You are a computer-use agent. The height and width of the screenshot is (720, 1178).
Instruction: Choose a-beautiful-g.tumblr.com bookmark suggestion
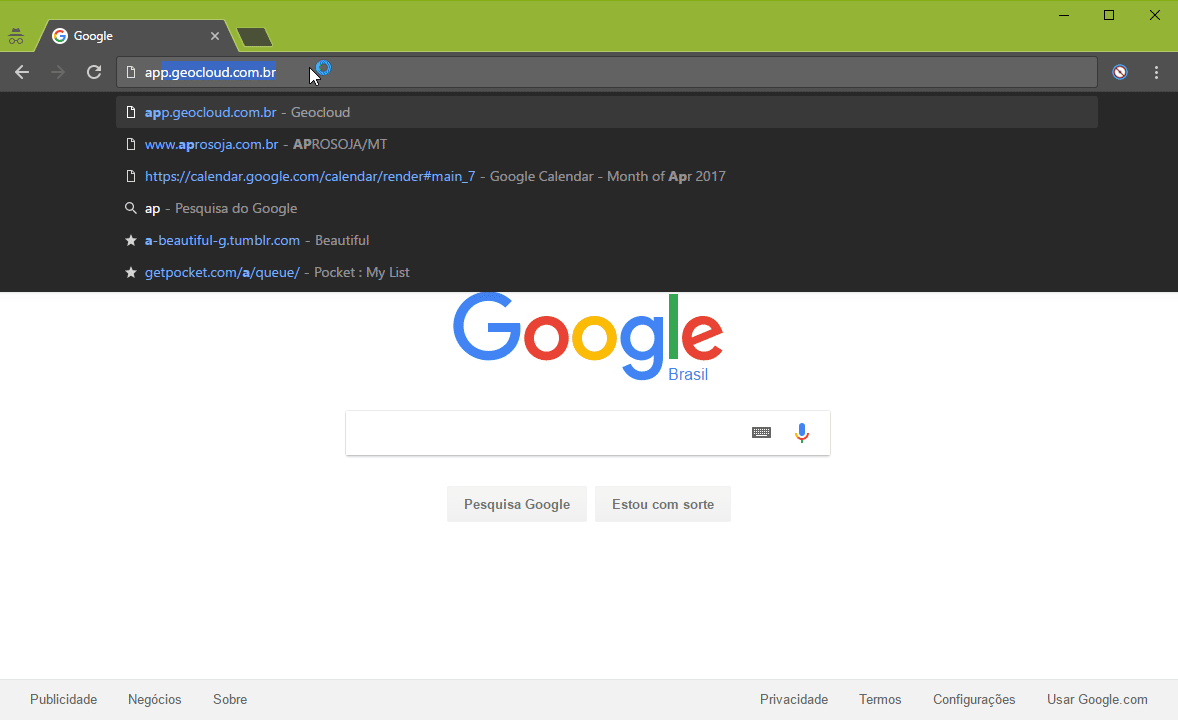pyautogui.click(x=607, y=241)
